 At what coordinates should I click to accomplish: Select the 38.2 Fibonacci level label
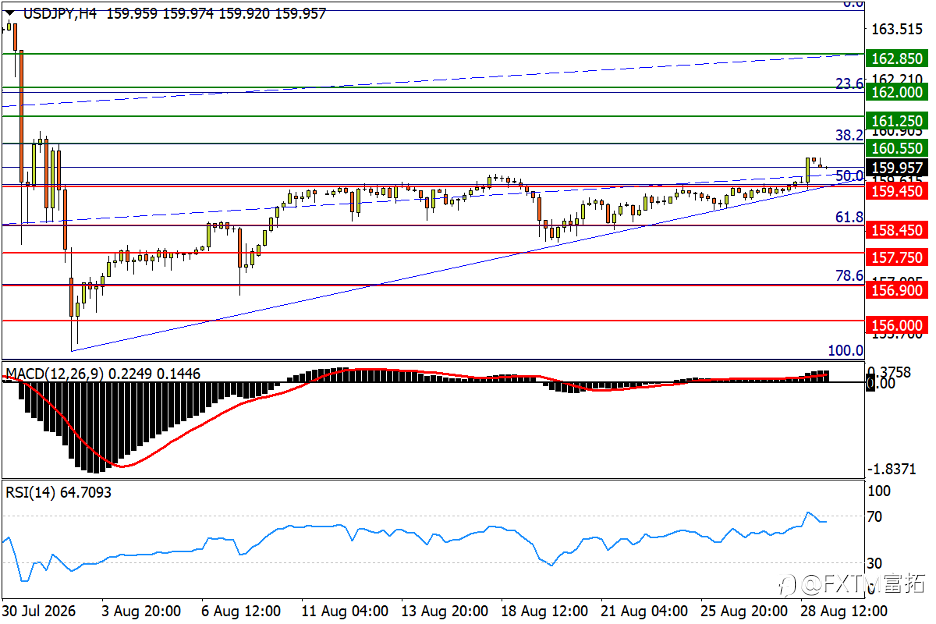click(849, 135)
